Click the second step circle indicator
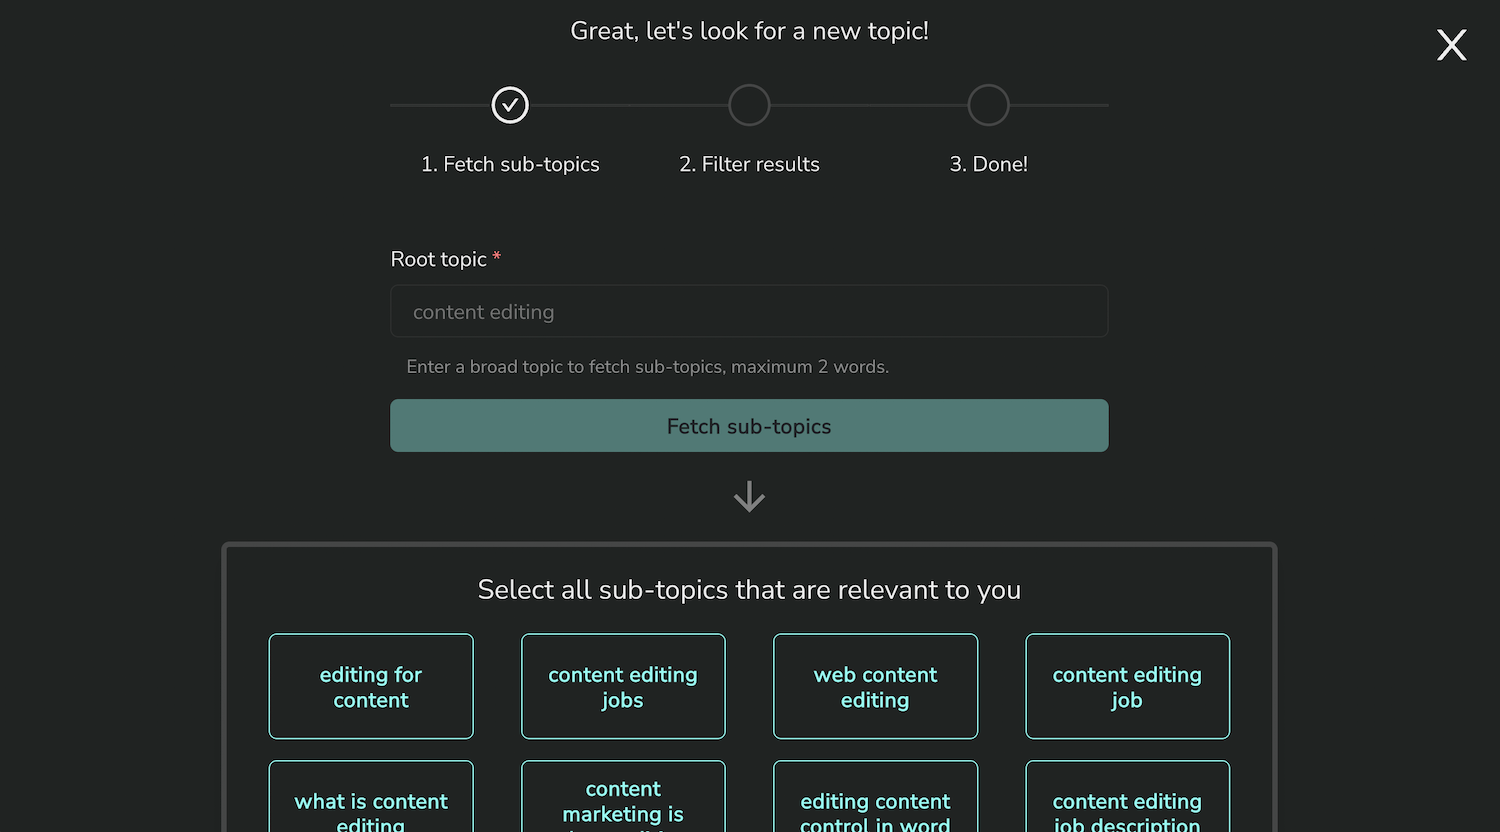Image resolution: width=1500 pixels, height=832 pixels. [x=749, y=105]
